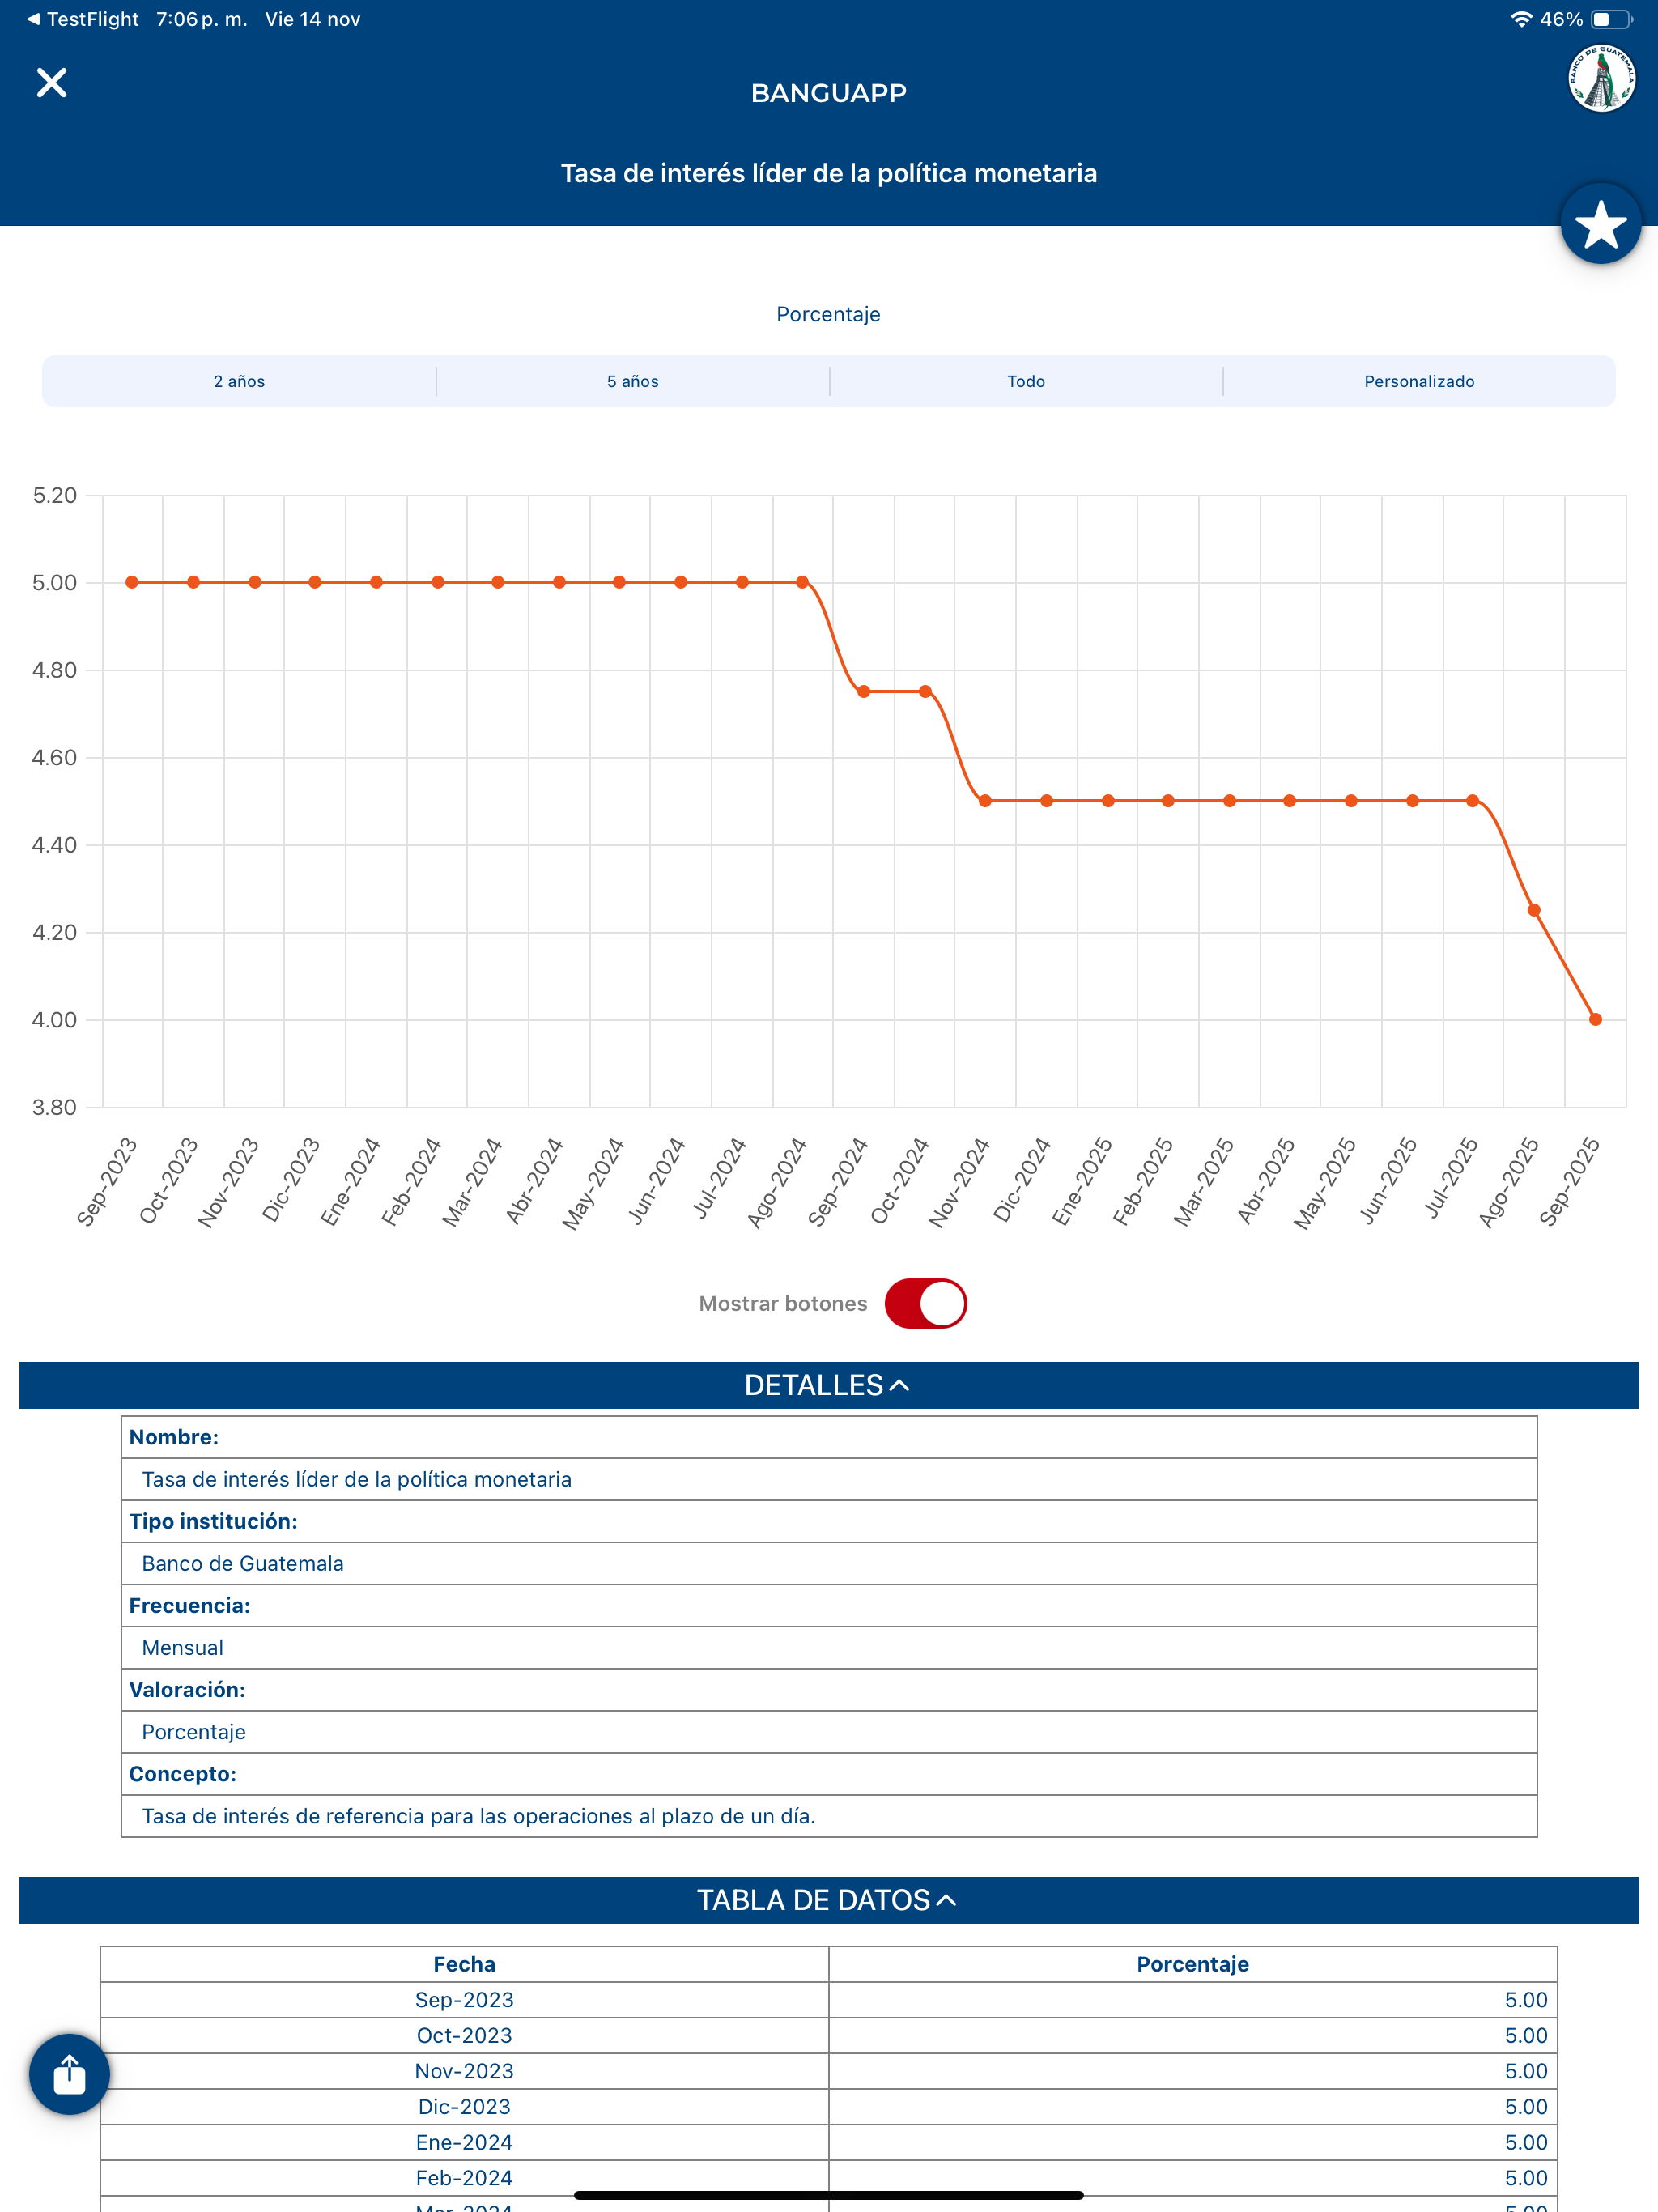Tap the Banco de Guatemala logo
Viewport: 1658px width, 2212px height.
(1601, 78)
